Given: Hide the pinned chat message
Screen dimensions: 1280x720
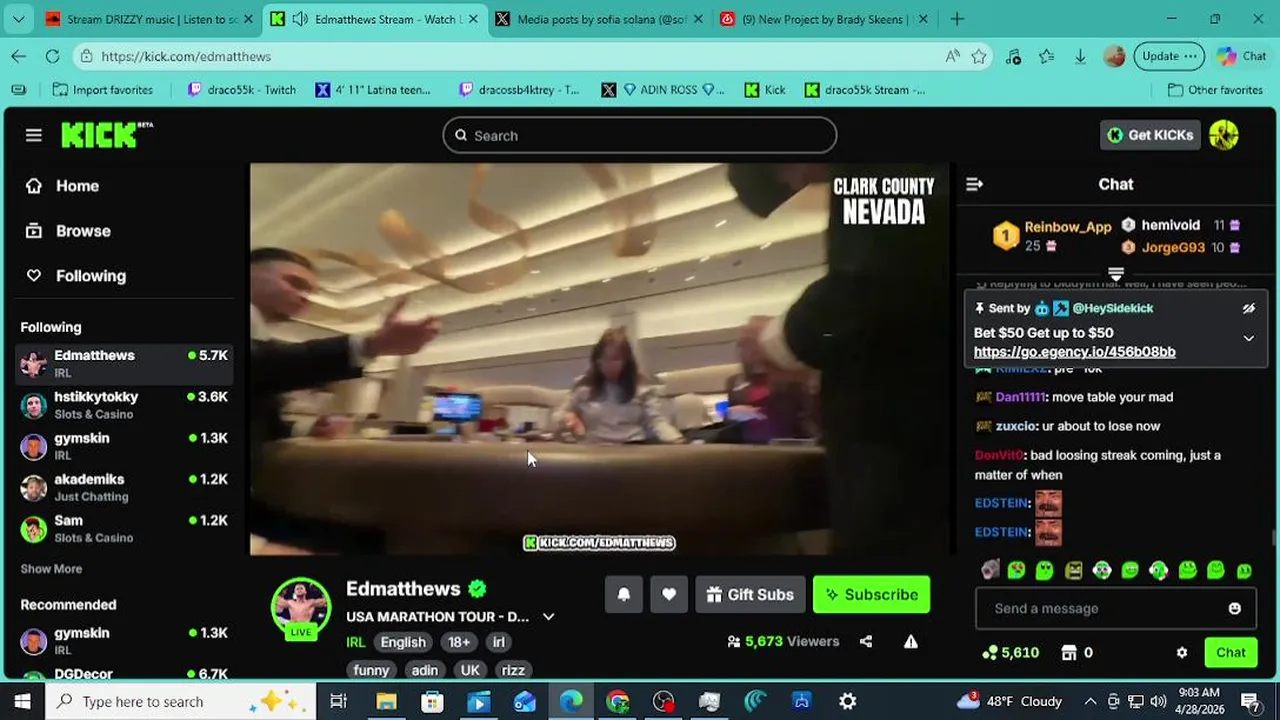Looking at the screenshot, I should click(1248, 309).
